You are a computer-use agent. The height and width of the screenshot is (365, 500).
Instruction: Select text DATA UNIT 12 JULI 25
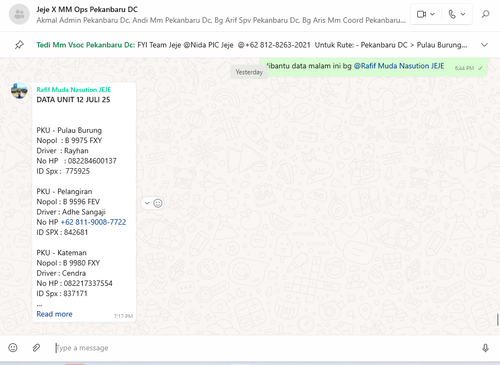(x=73, y=100)
